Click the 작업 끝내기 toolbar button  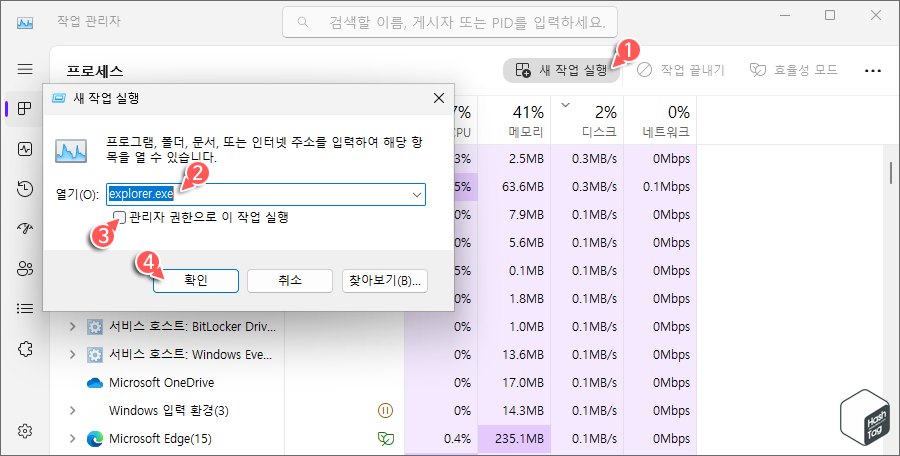(681, 71)
